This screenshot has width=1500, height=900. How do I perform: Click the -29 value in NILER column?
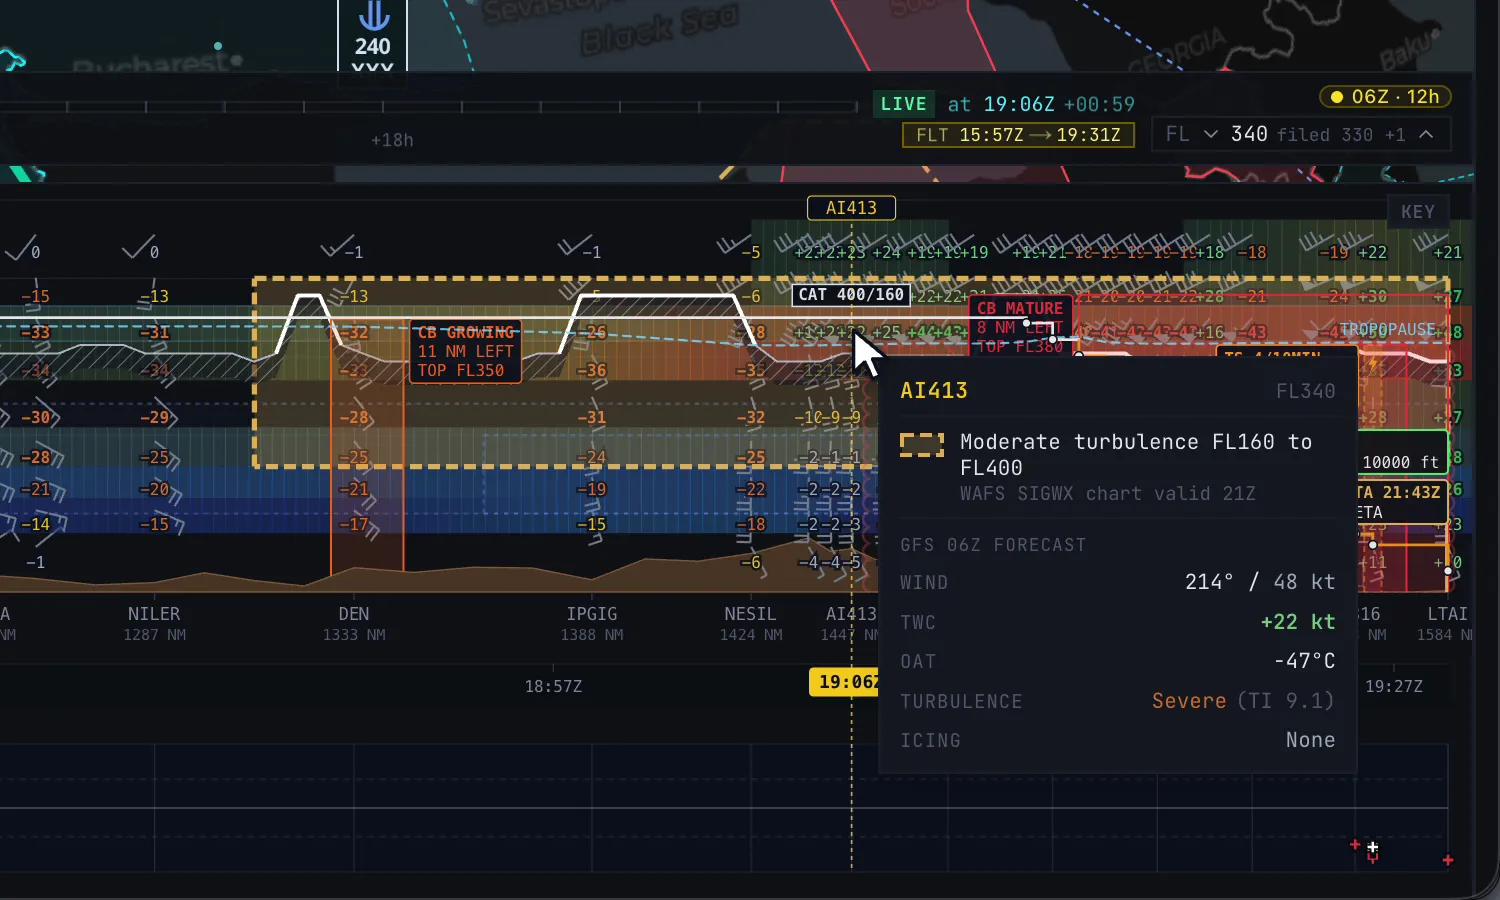tap(154, 417)
